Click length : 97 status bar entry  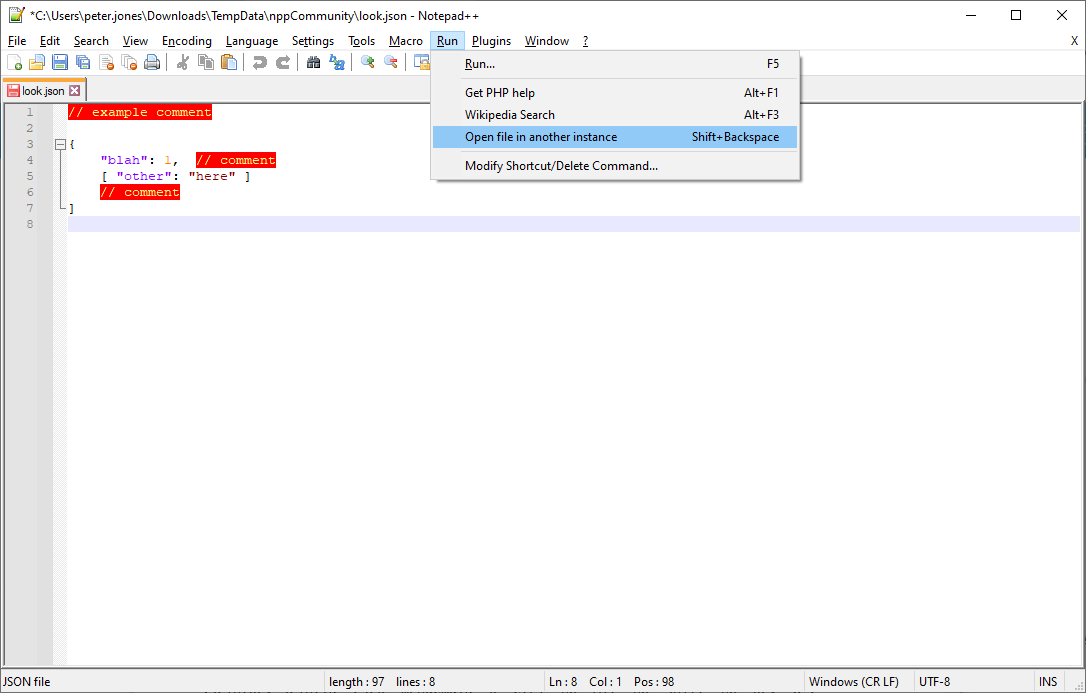pyautogui.click(x=357, y=682)
